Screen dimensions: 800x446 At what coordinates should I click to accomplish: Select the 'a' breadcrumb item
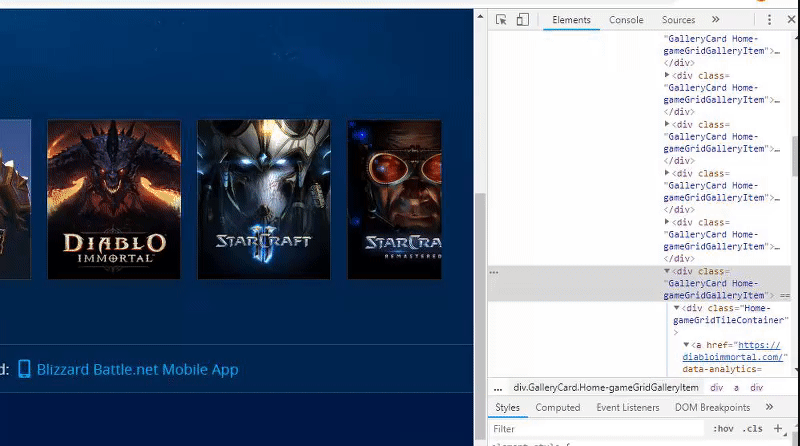[x=736, y=388]
